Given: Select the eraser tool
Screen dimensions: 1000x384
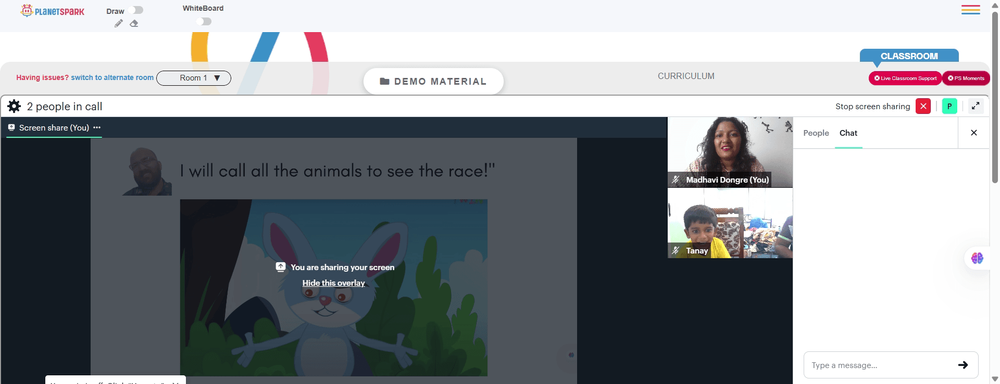Looking at the screenshot, I should [x=134, y=24].
